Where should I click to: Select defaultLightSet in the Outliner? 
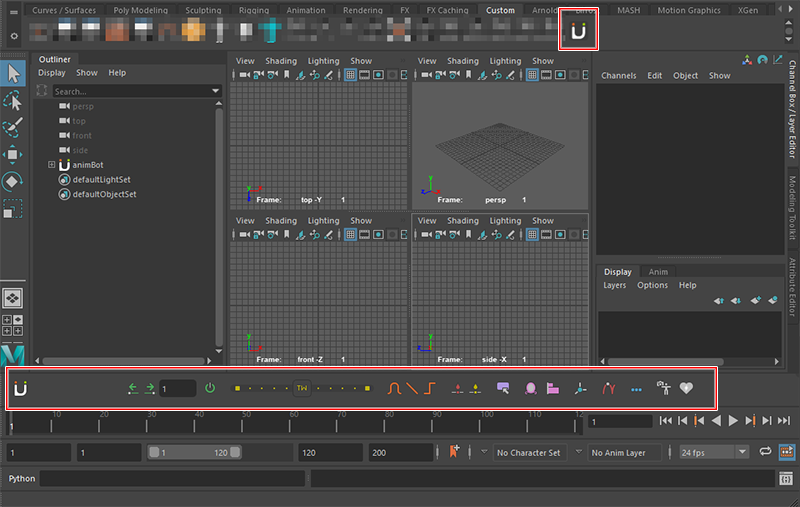coord(101,180)
